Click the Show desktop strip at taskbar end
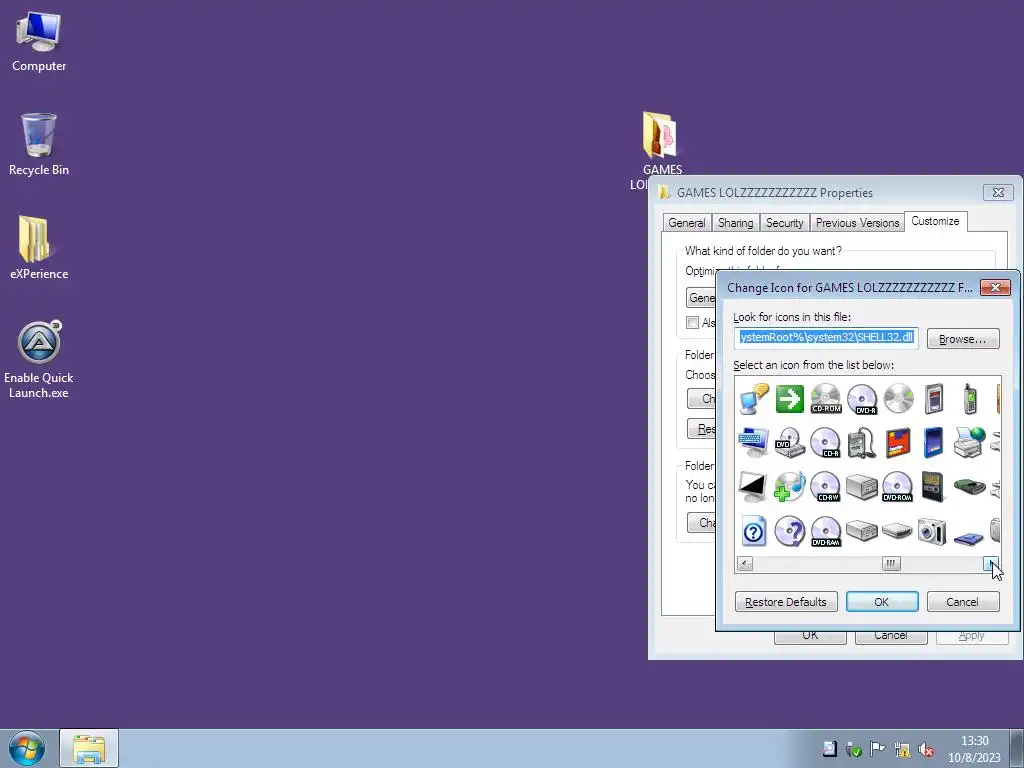 [x=1017, y=748]
